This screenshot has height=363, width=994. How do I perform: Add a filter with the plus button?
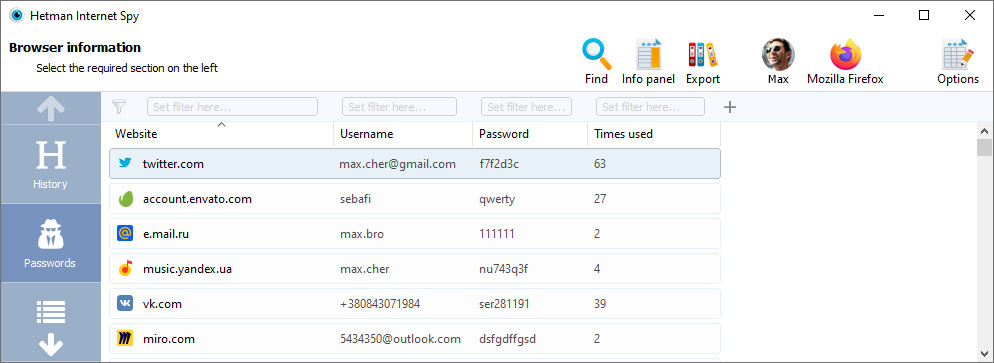pos(730,107)
